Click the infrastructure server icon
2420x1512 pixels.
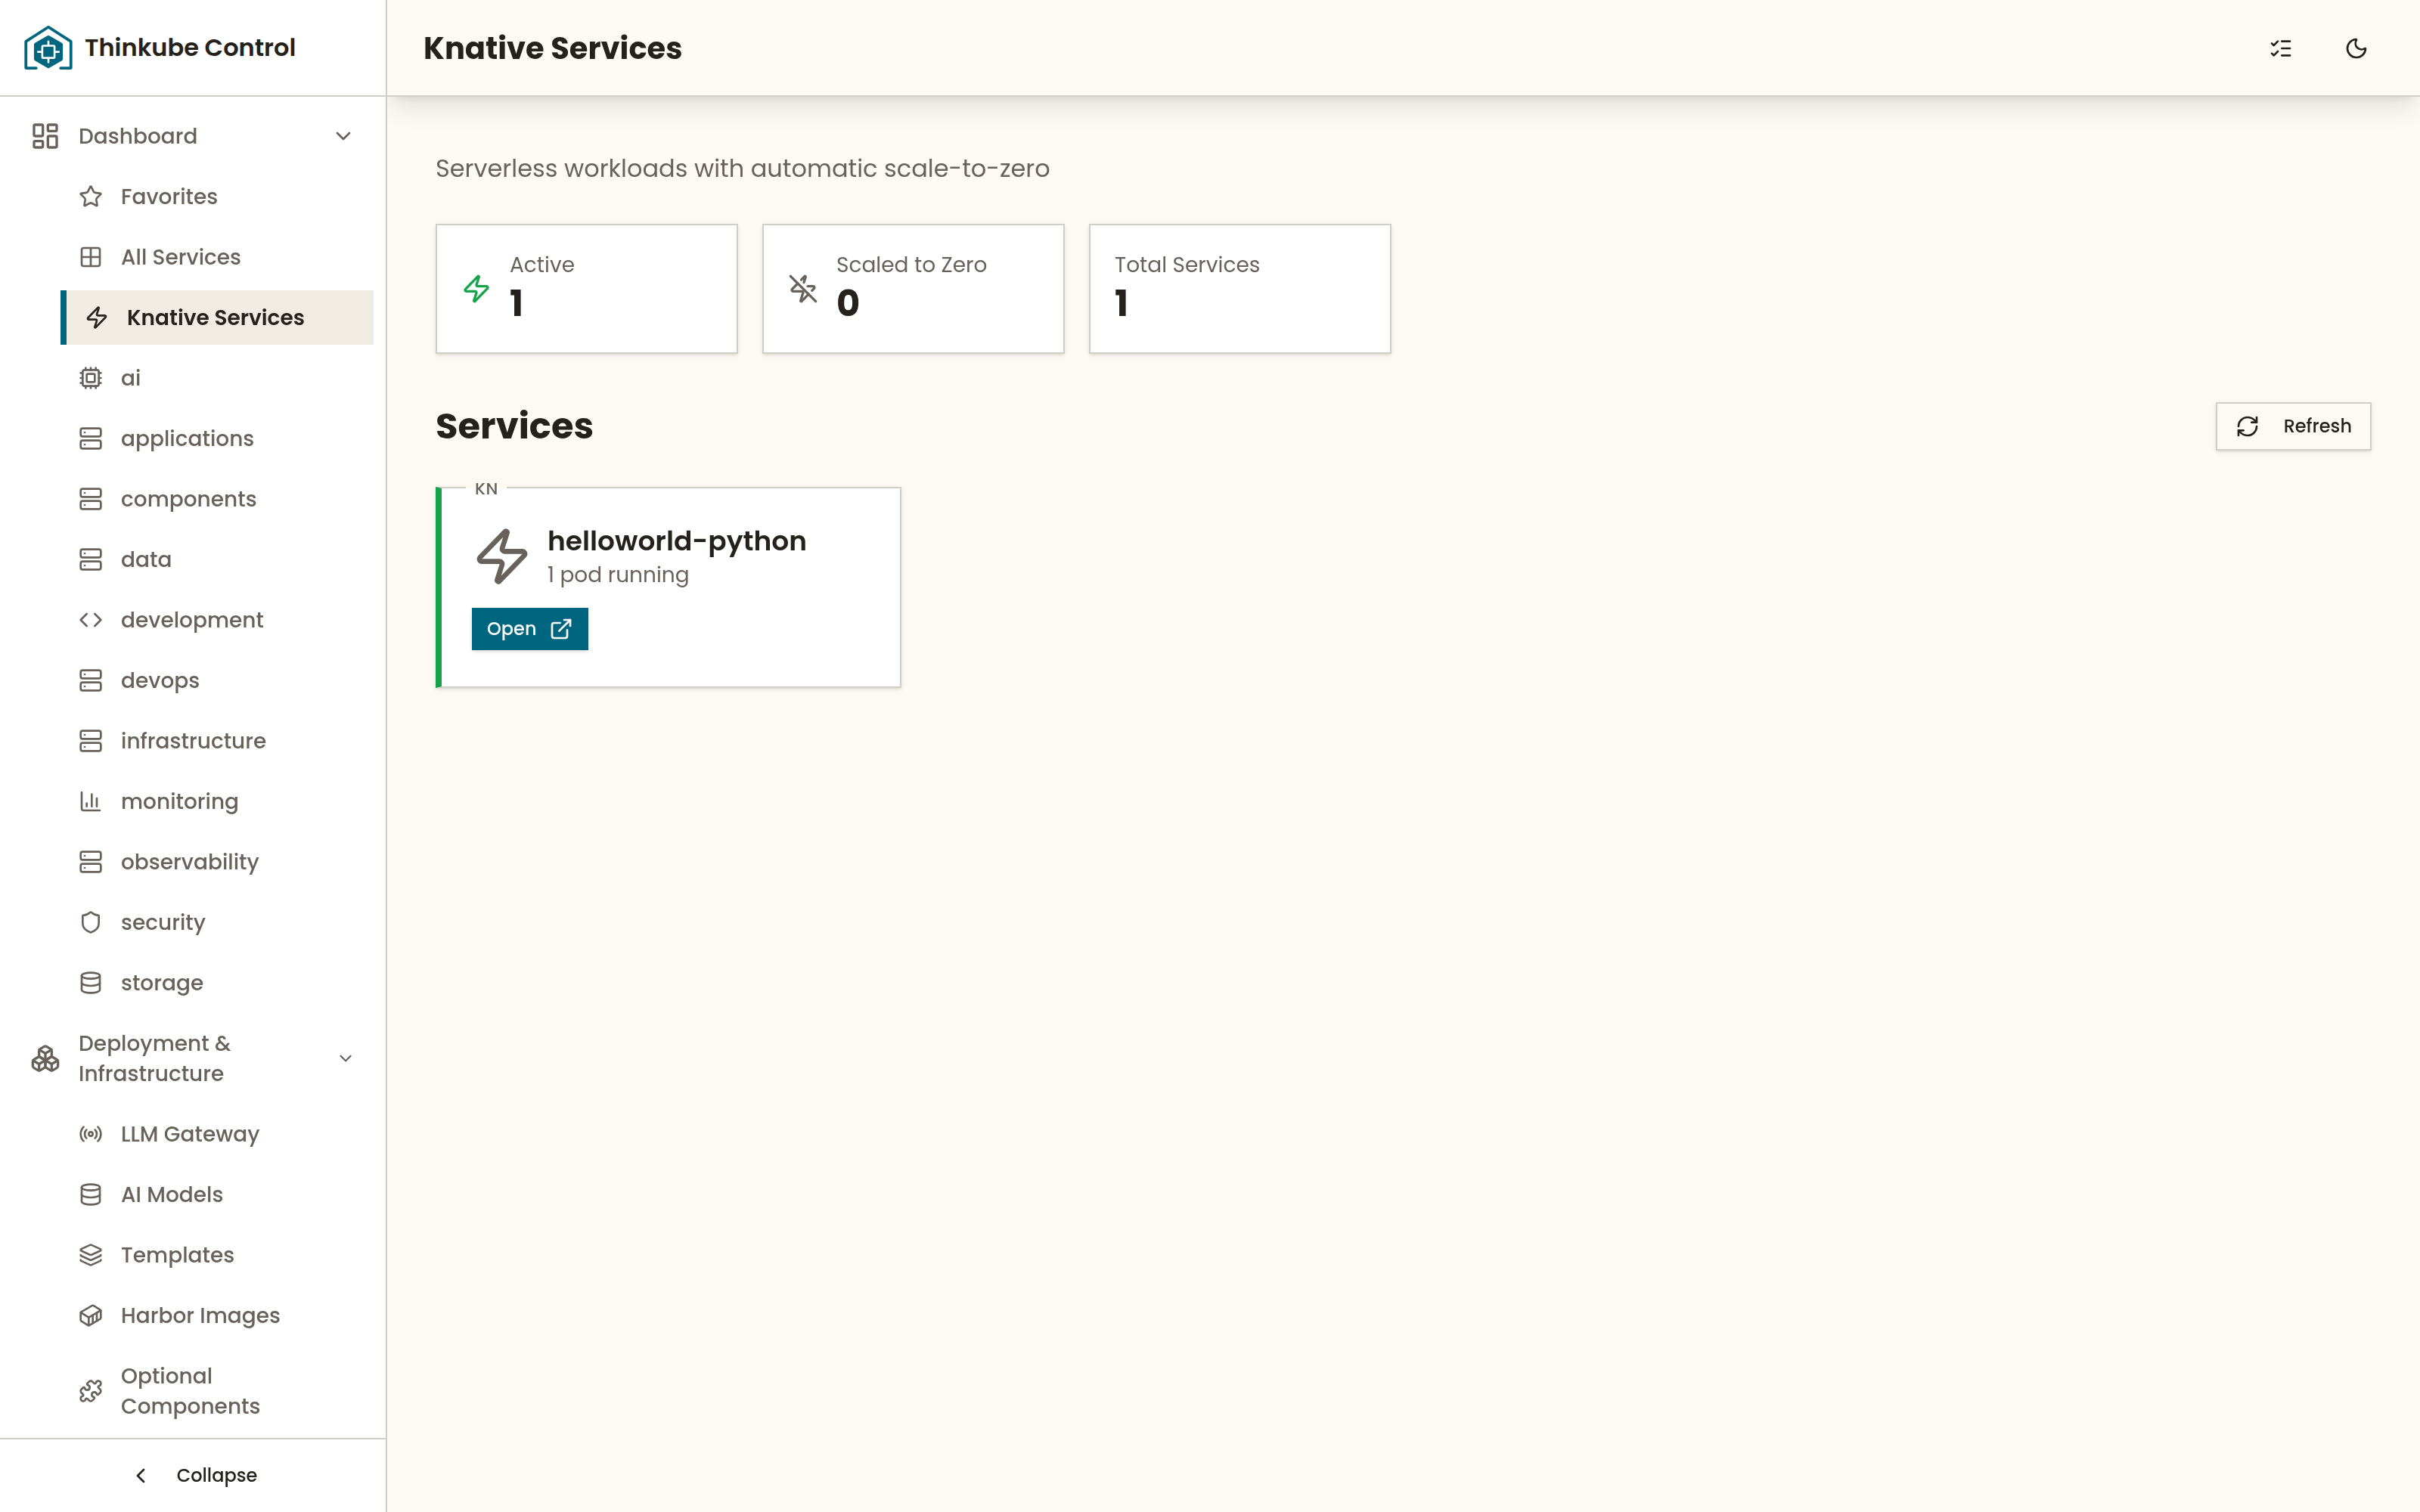coord(91,741)
